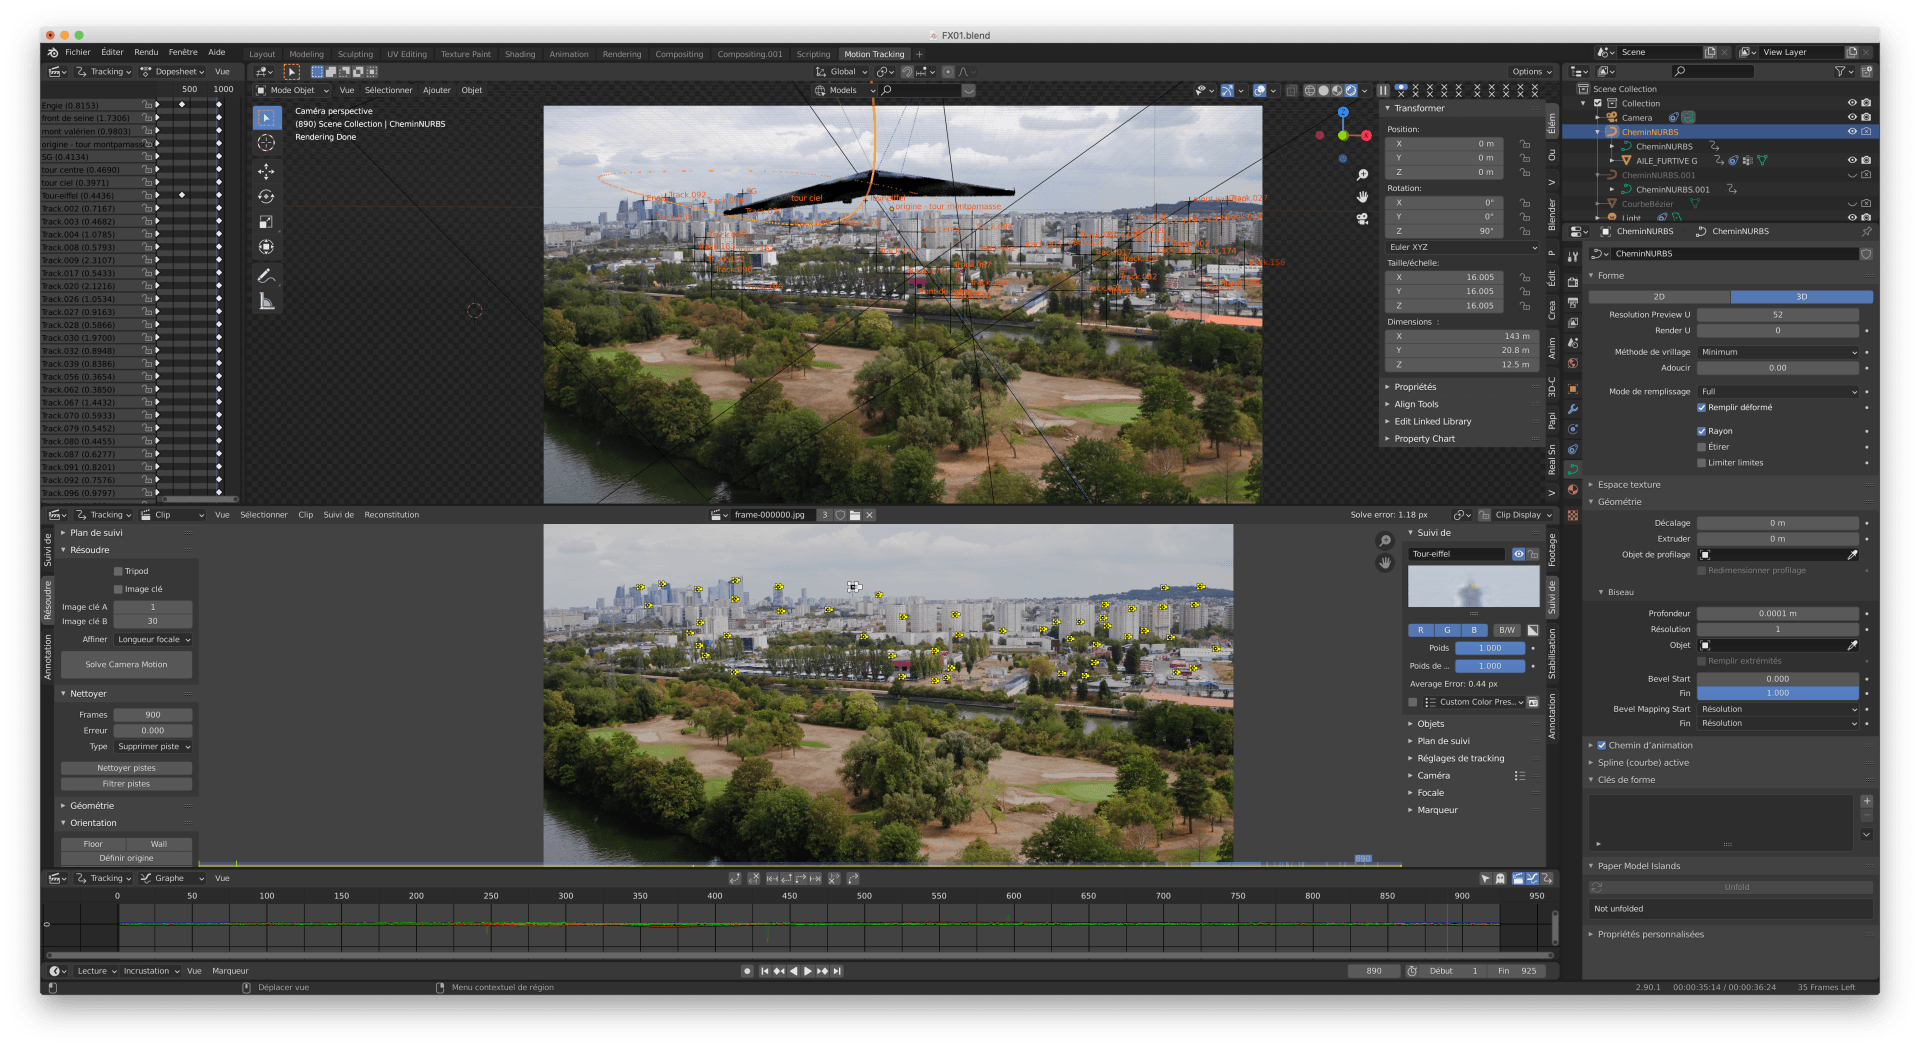Open the Rendu menu

(146, 52)
